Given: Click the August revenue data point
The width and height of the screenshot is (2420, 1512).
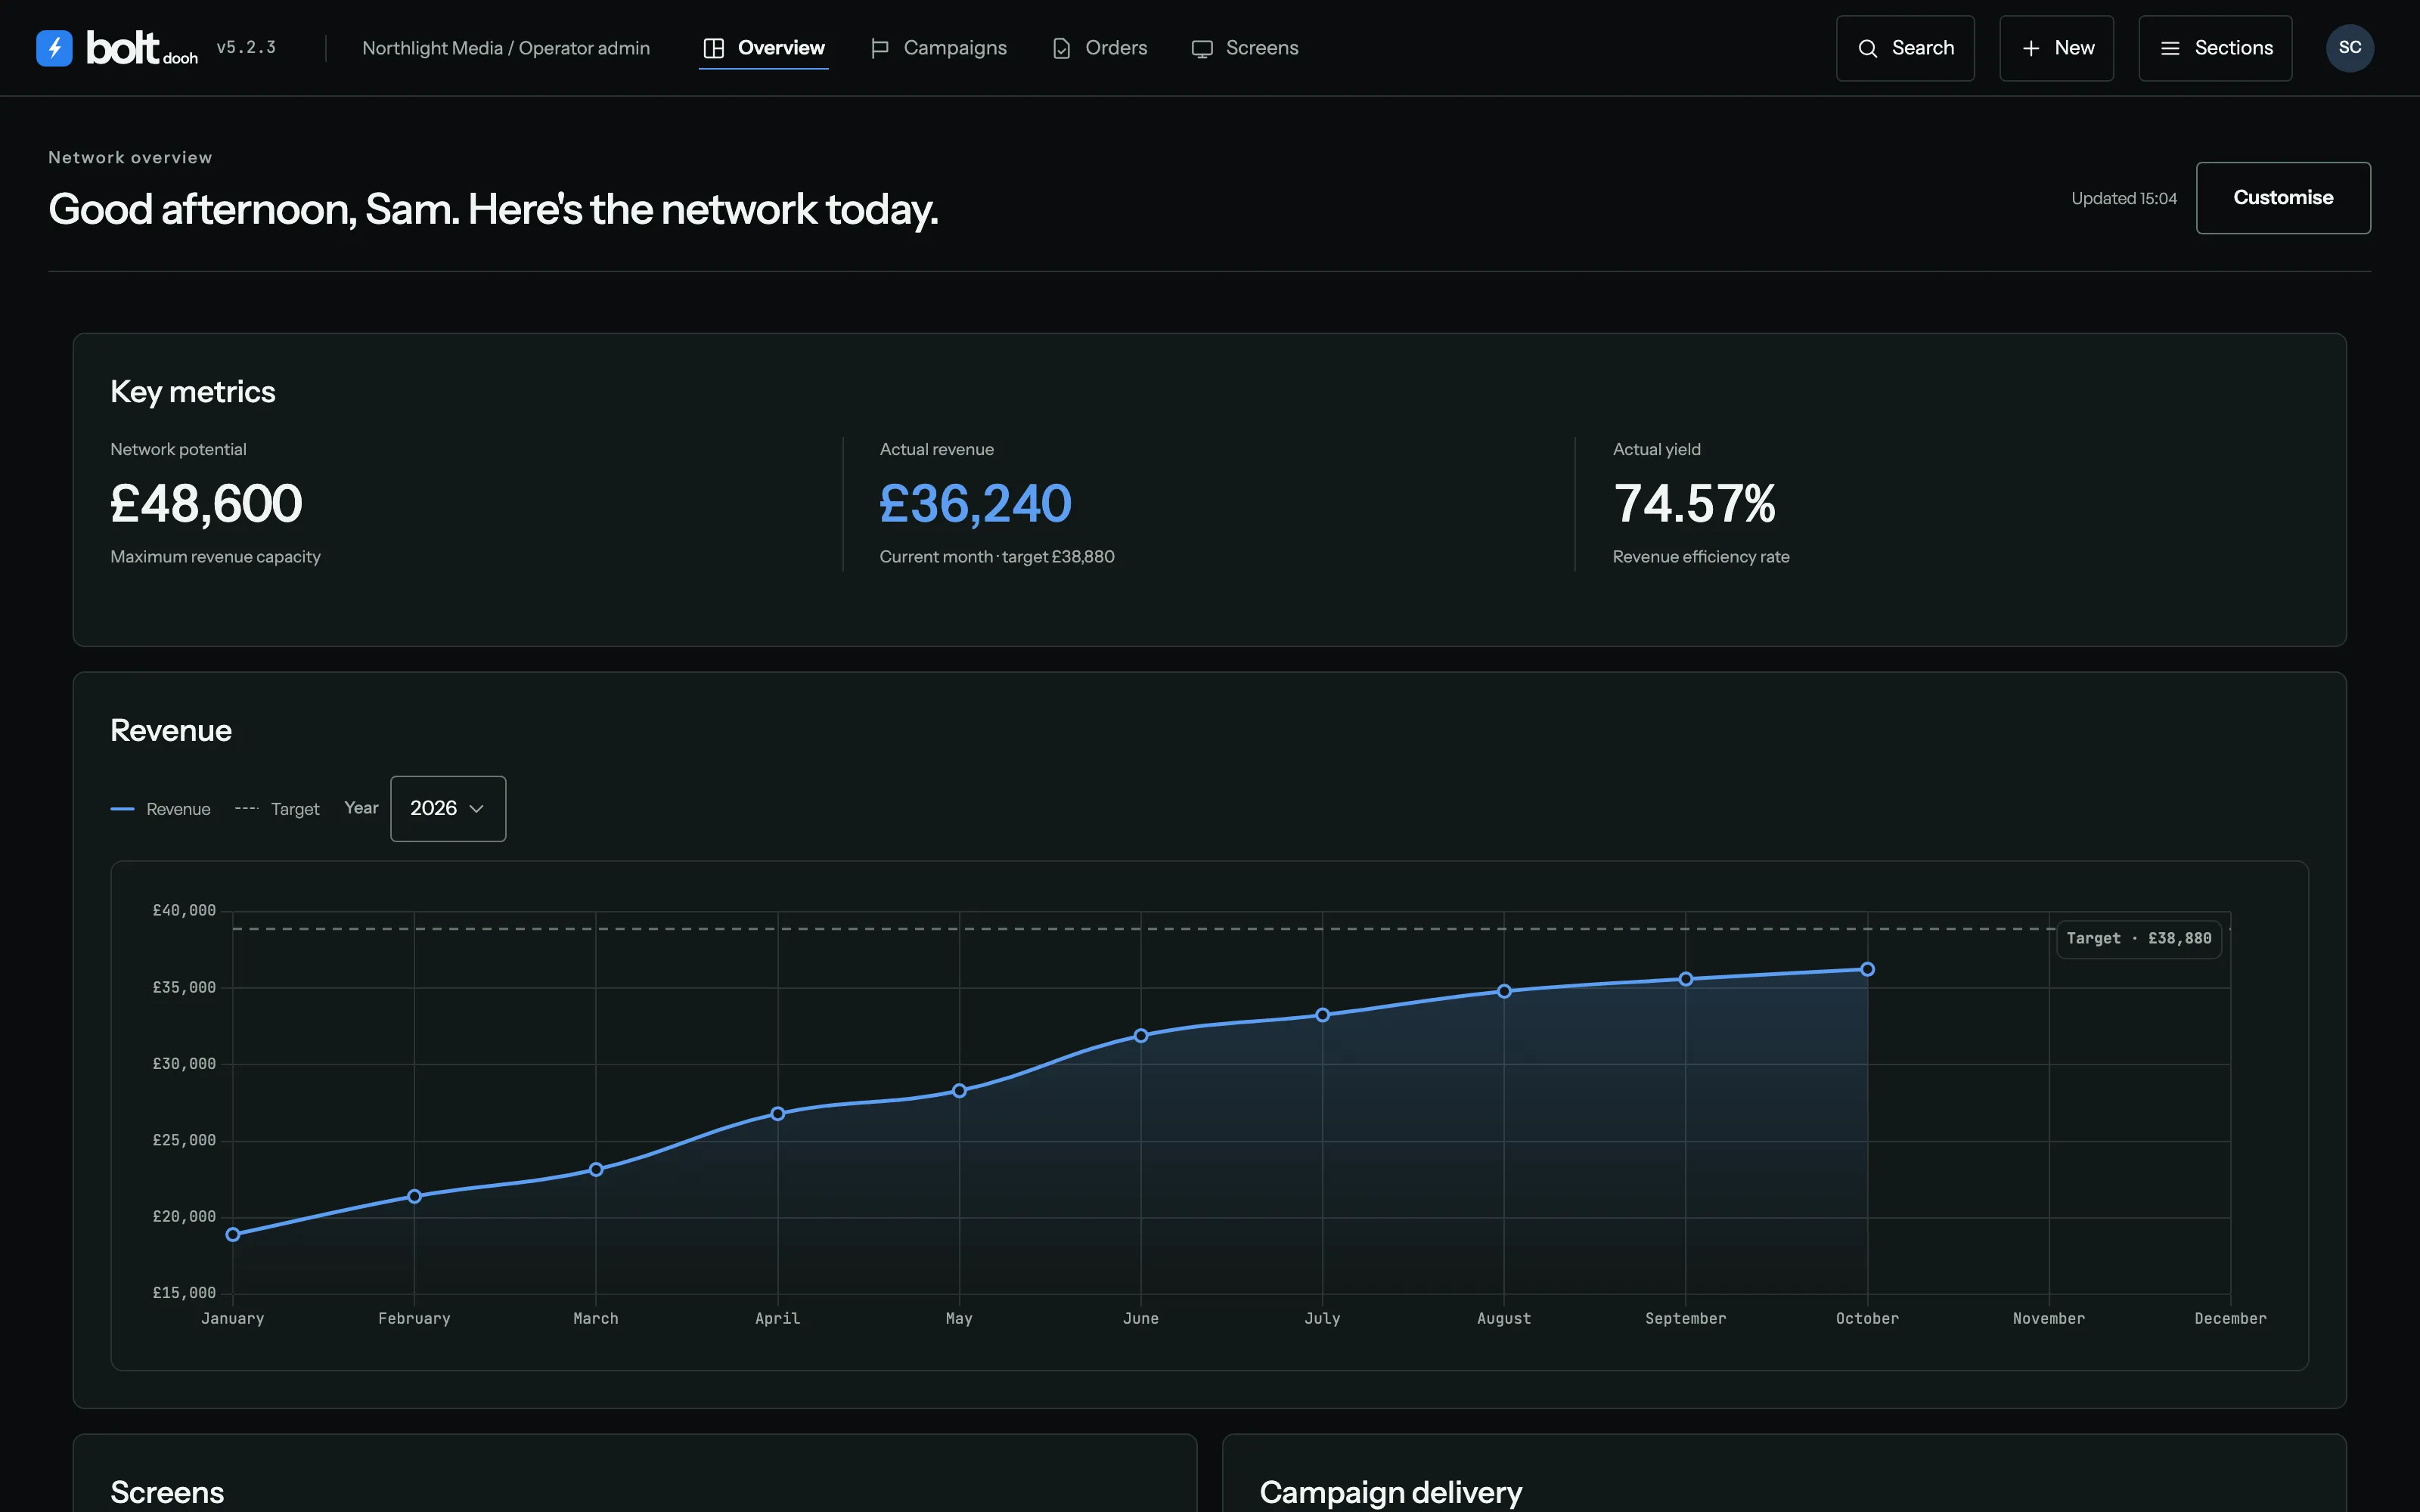Looking at the screenshot, I should click(1504, 991).
